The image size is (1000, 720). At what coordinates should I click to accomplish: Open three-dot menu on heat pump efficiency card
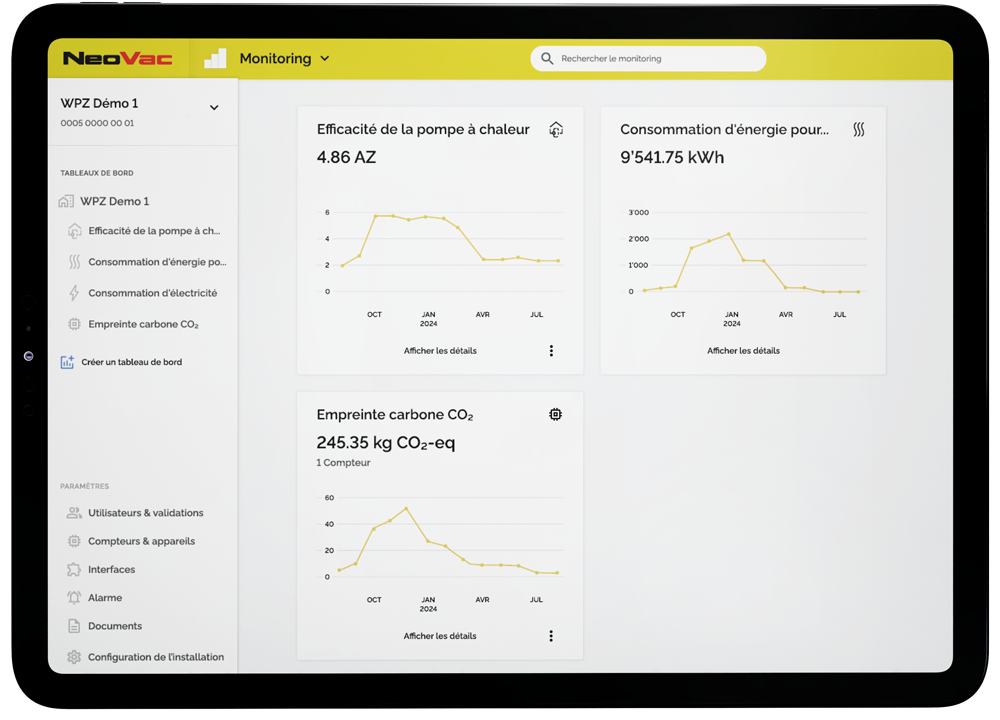point(551,351)
